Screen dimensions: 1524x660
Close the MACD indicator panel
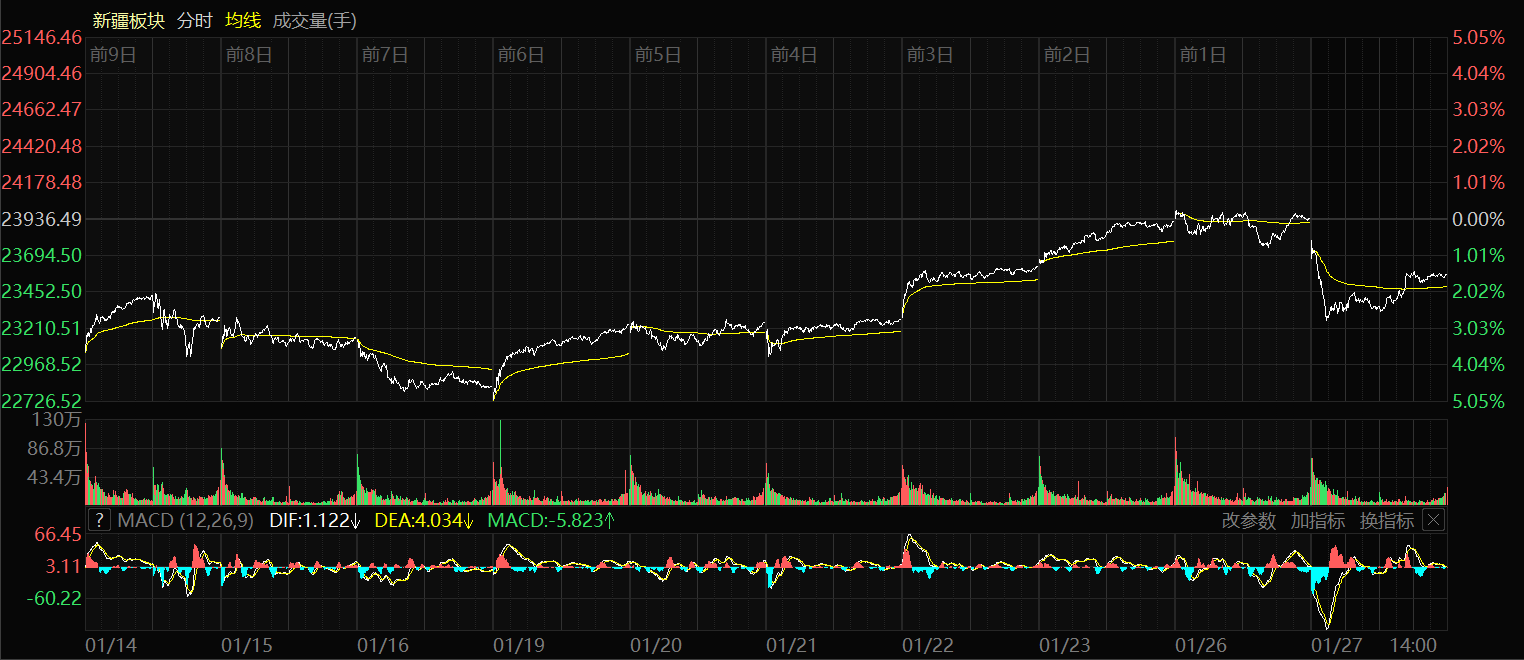tap(1433, 520)
